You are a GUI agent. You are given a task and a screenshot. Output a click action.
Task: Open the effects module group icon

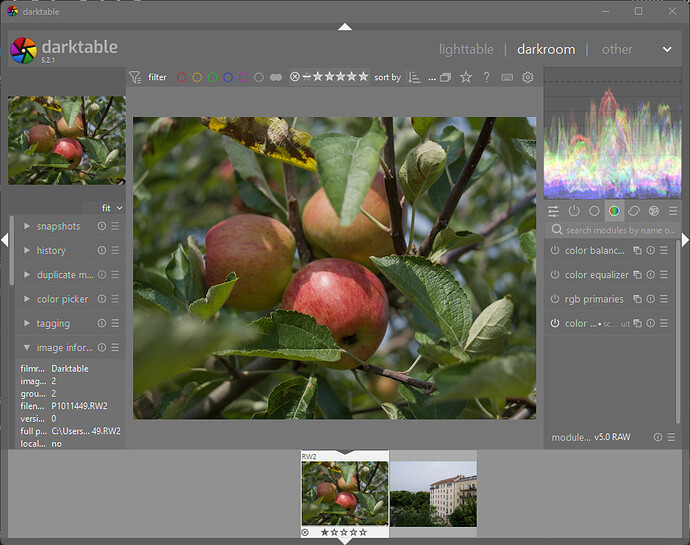click(654, 211)
